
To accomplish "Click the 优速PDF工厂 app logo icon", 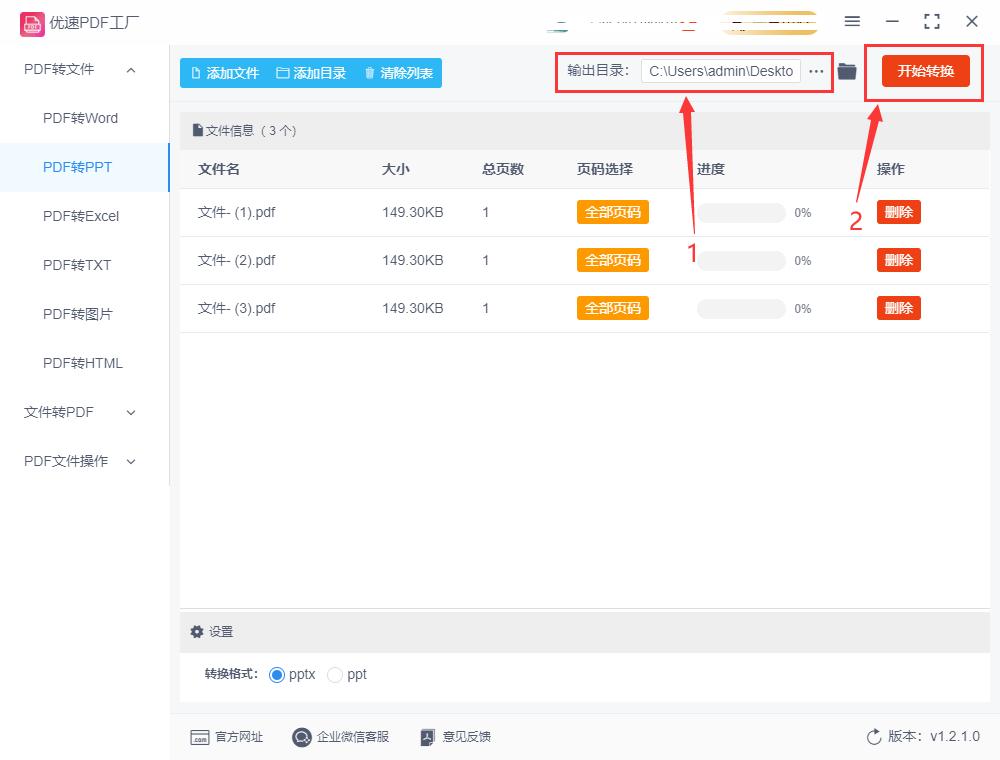I will pyautogui.click(x=33, y=22).
